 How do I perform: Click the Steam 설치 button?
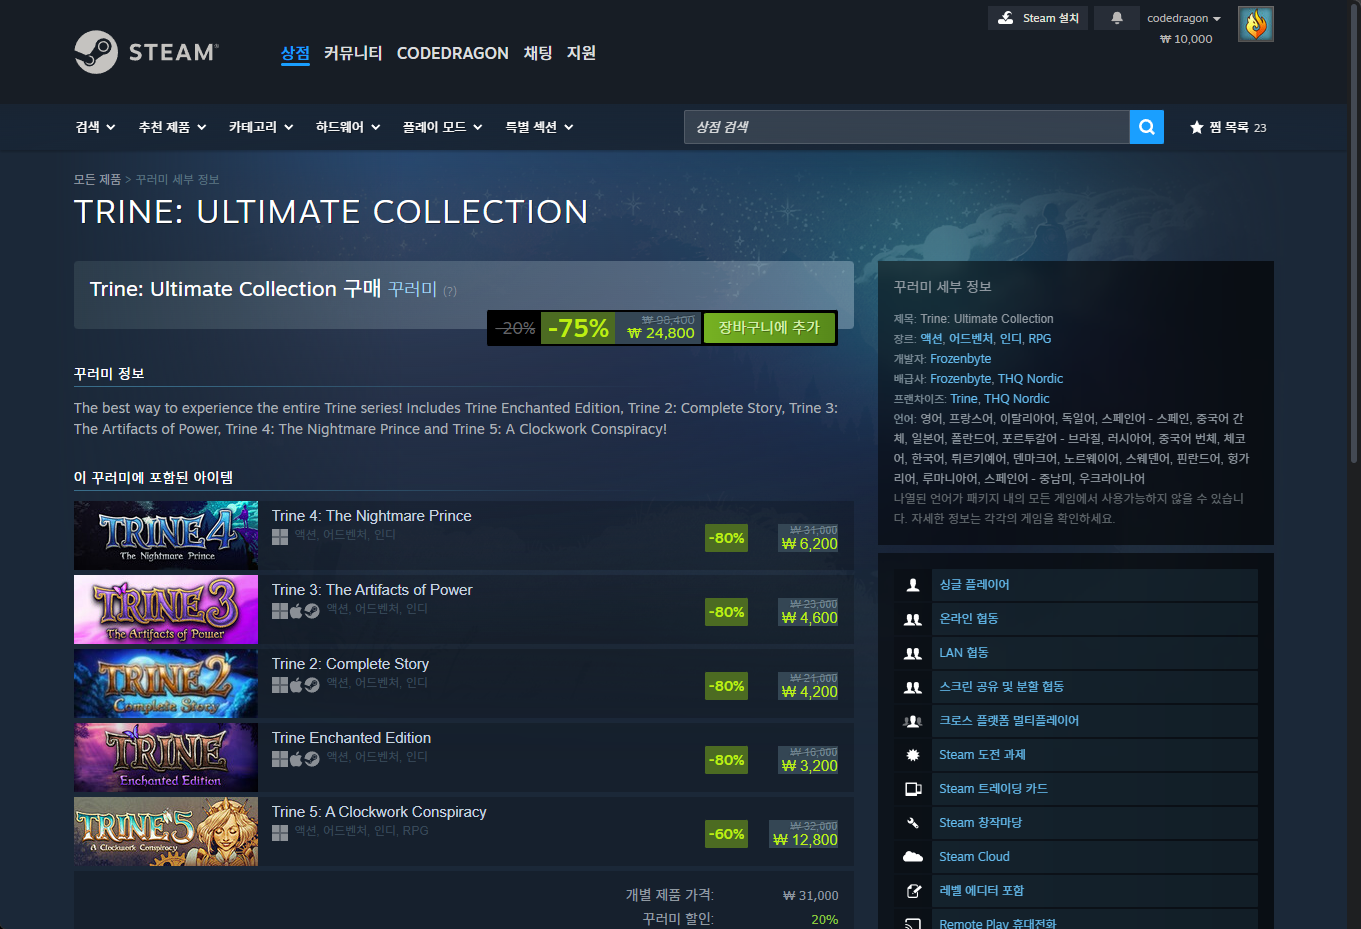[1039, 18]
